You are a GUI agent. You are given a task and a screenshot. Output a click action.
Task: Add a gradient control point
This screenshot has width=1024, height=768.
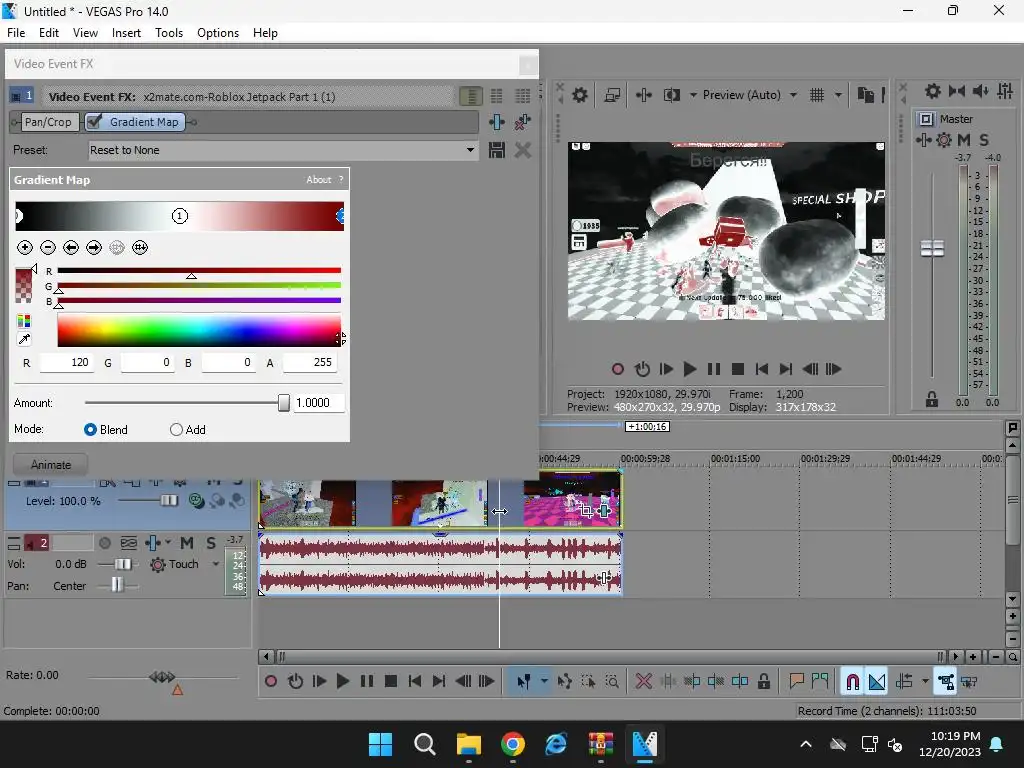click(x=25, y=248)
